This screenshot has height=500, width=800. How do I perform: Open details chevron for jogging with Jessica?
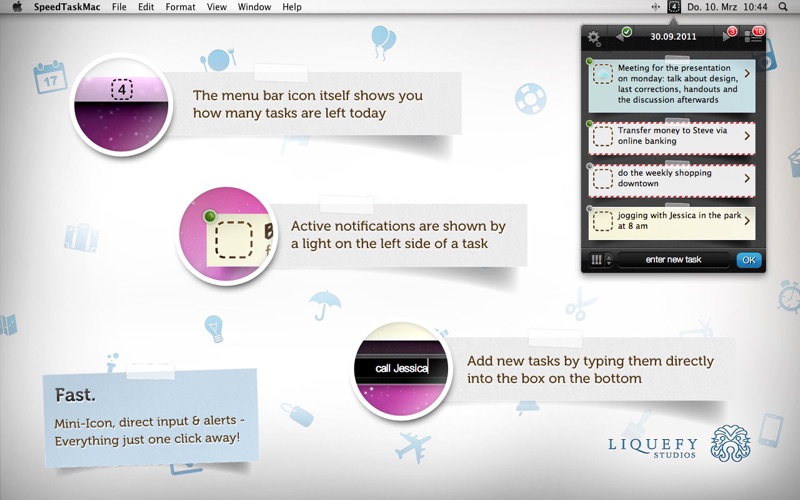(x=747, y=220)
